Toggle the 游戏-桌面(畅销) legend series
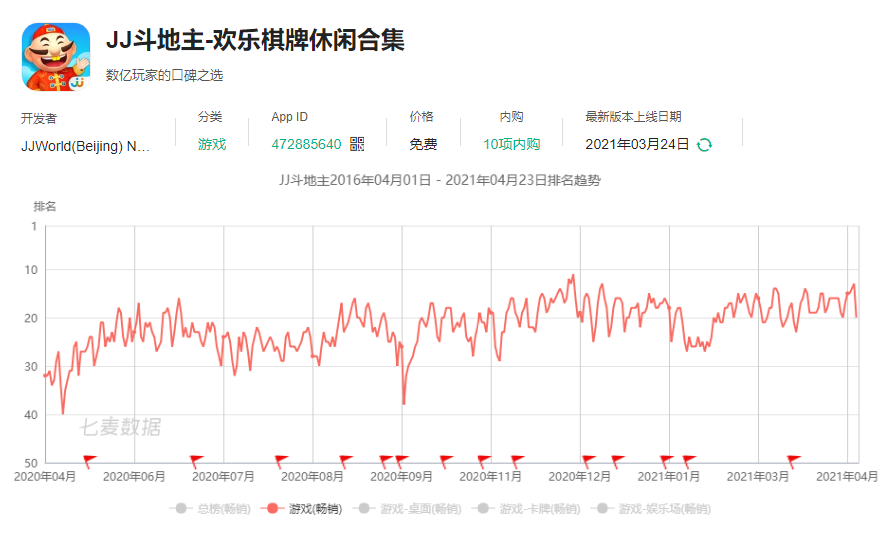The width and height of the screenshot is (885, 535). [x=408, y=509]
